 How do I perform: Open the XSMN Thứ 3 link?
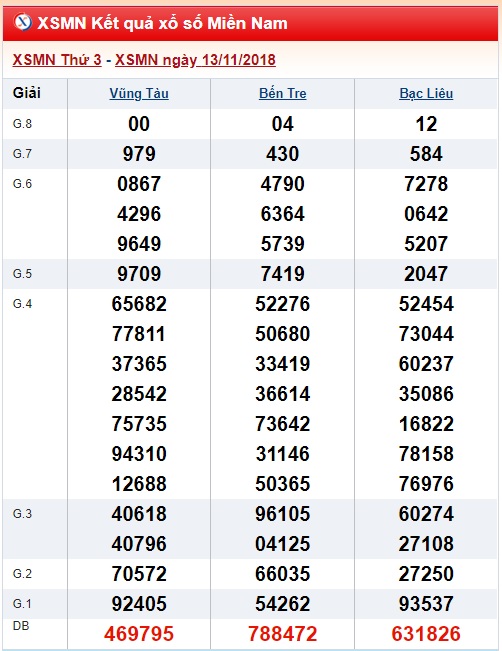(x=57, y=60)
